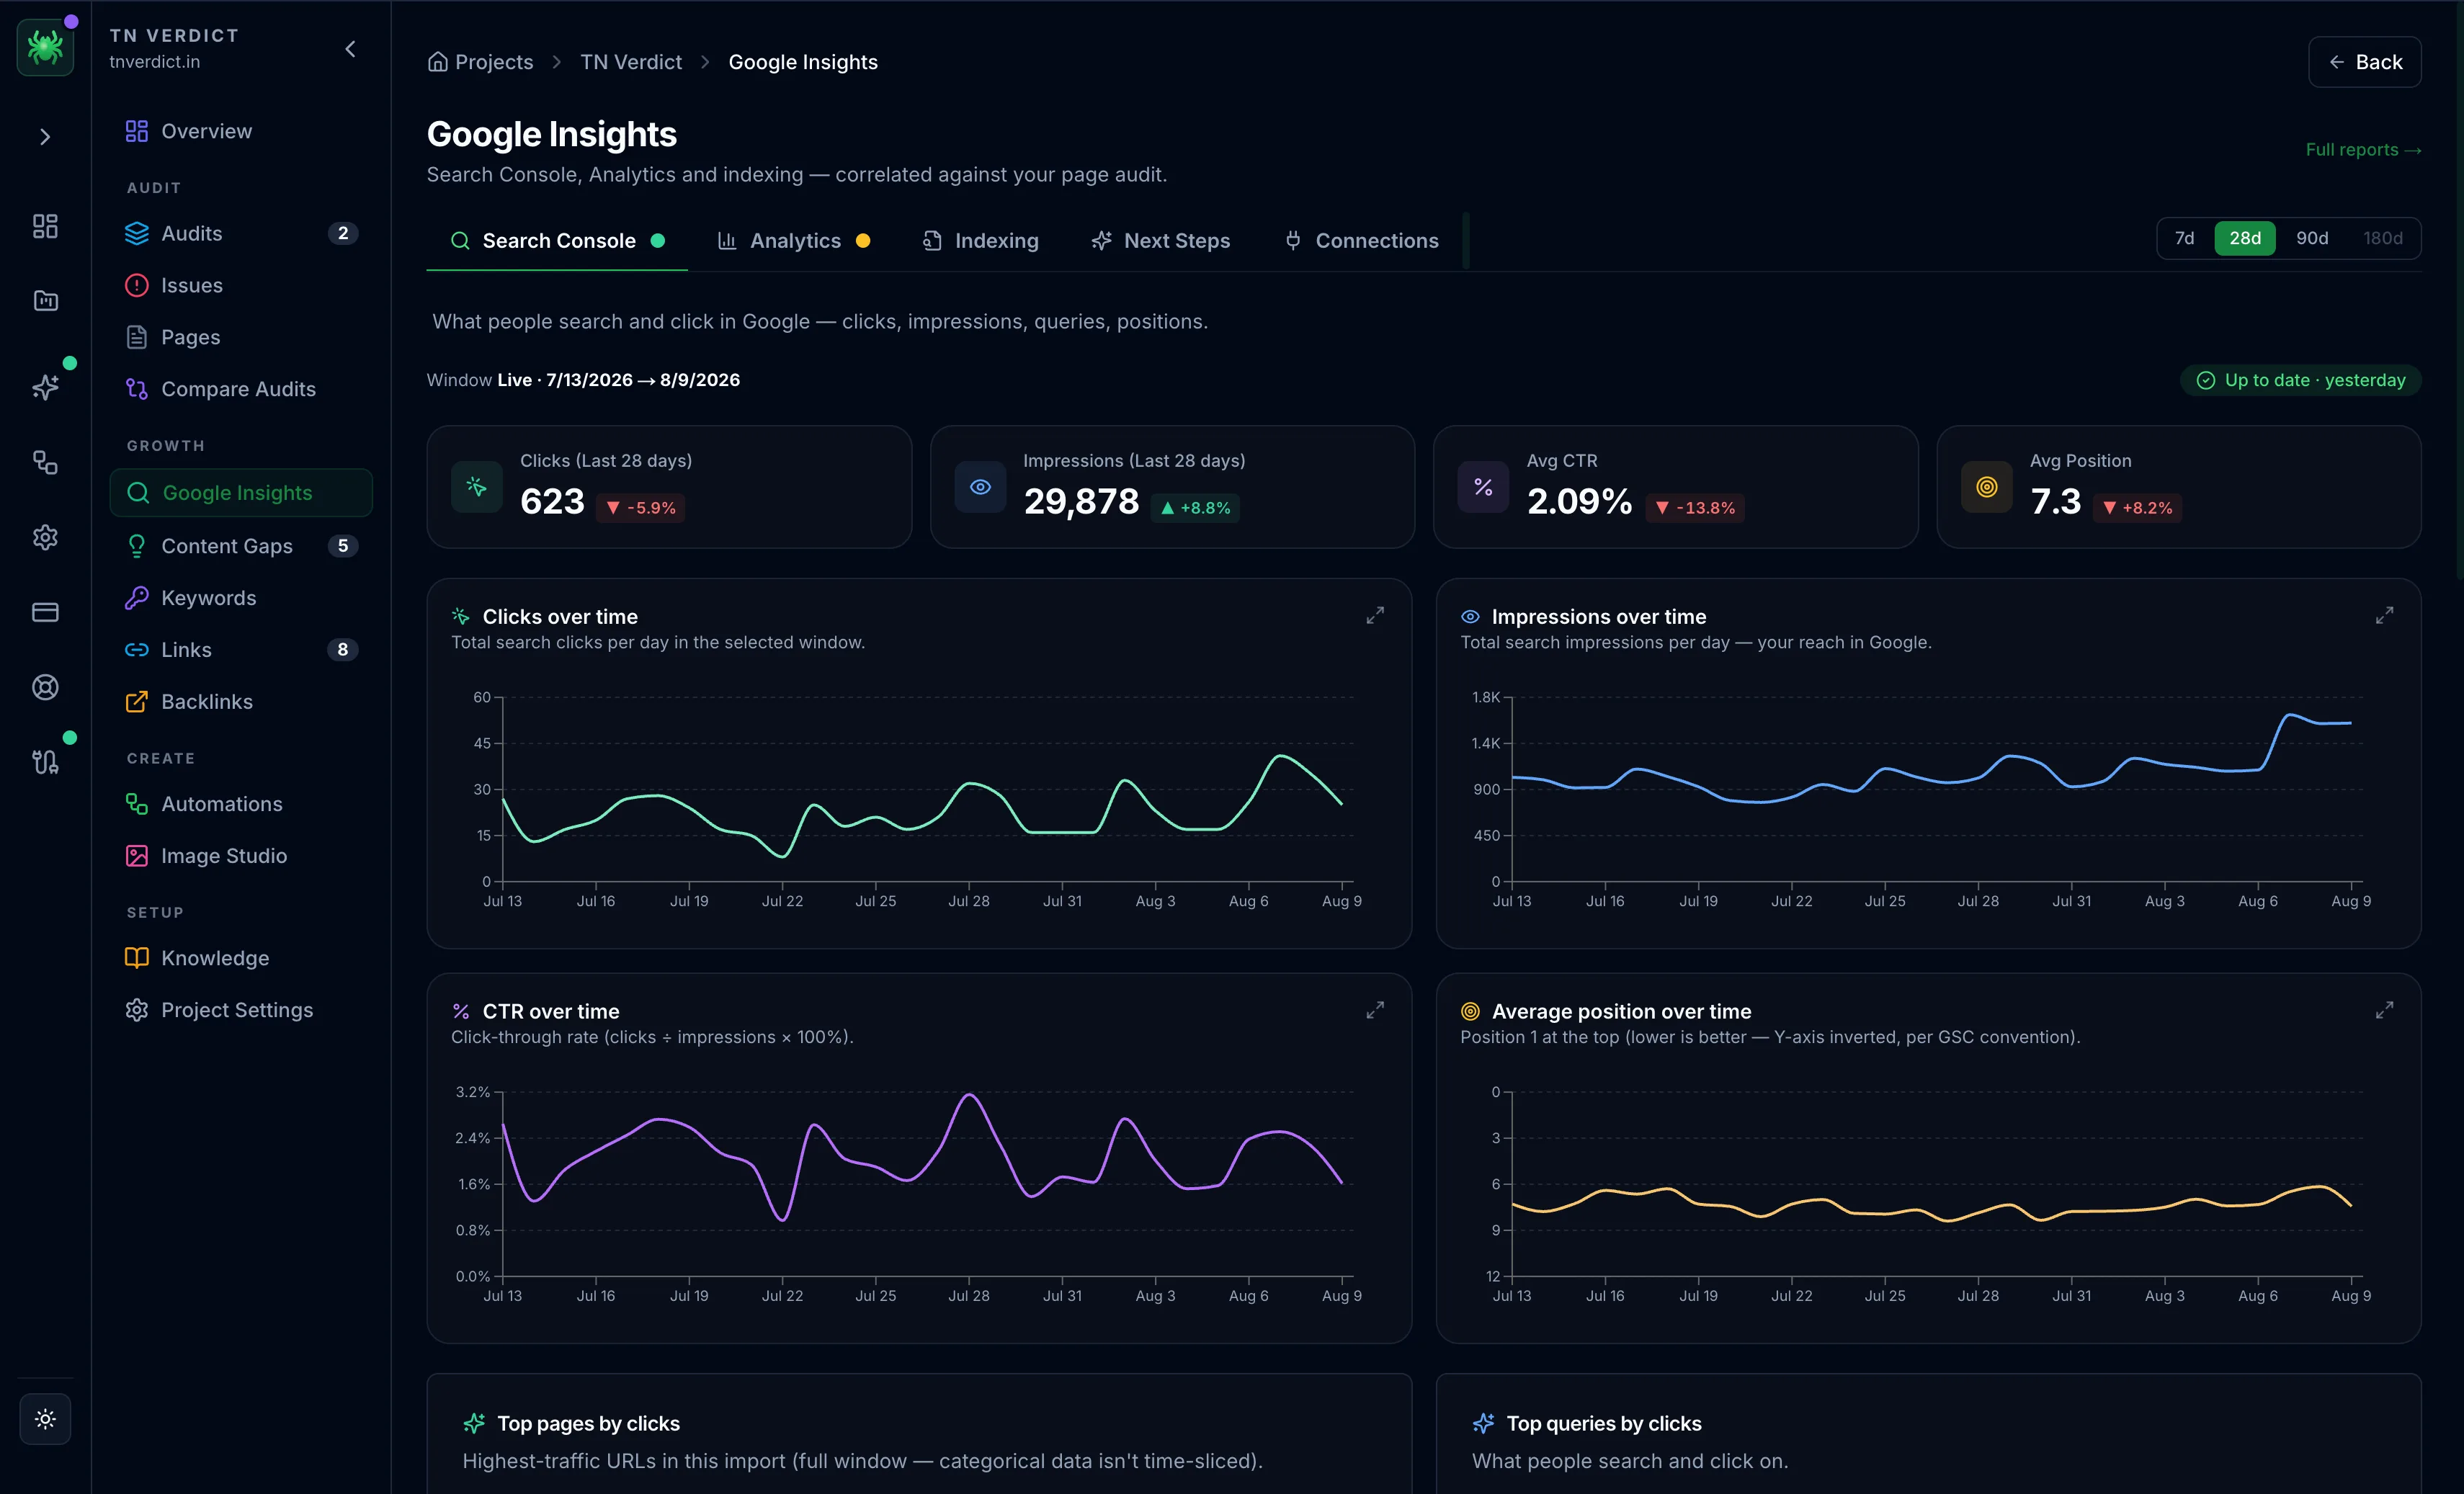
Task: Click the page scrollbar on right edge
Action: (x=2459, y=290)
